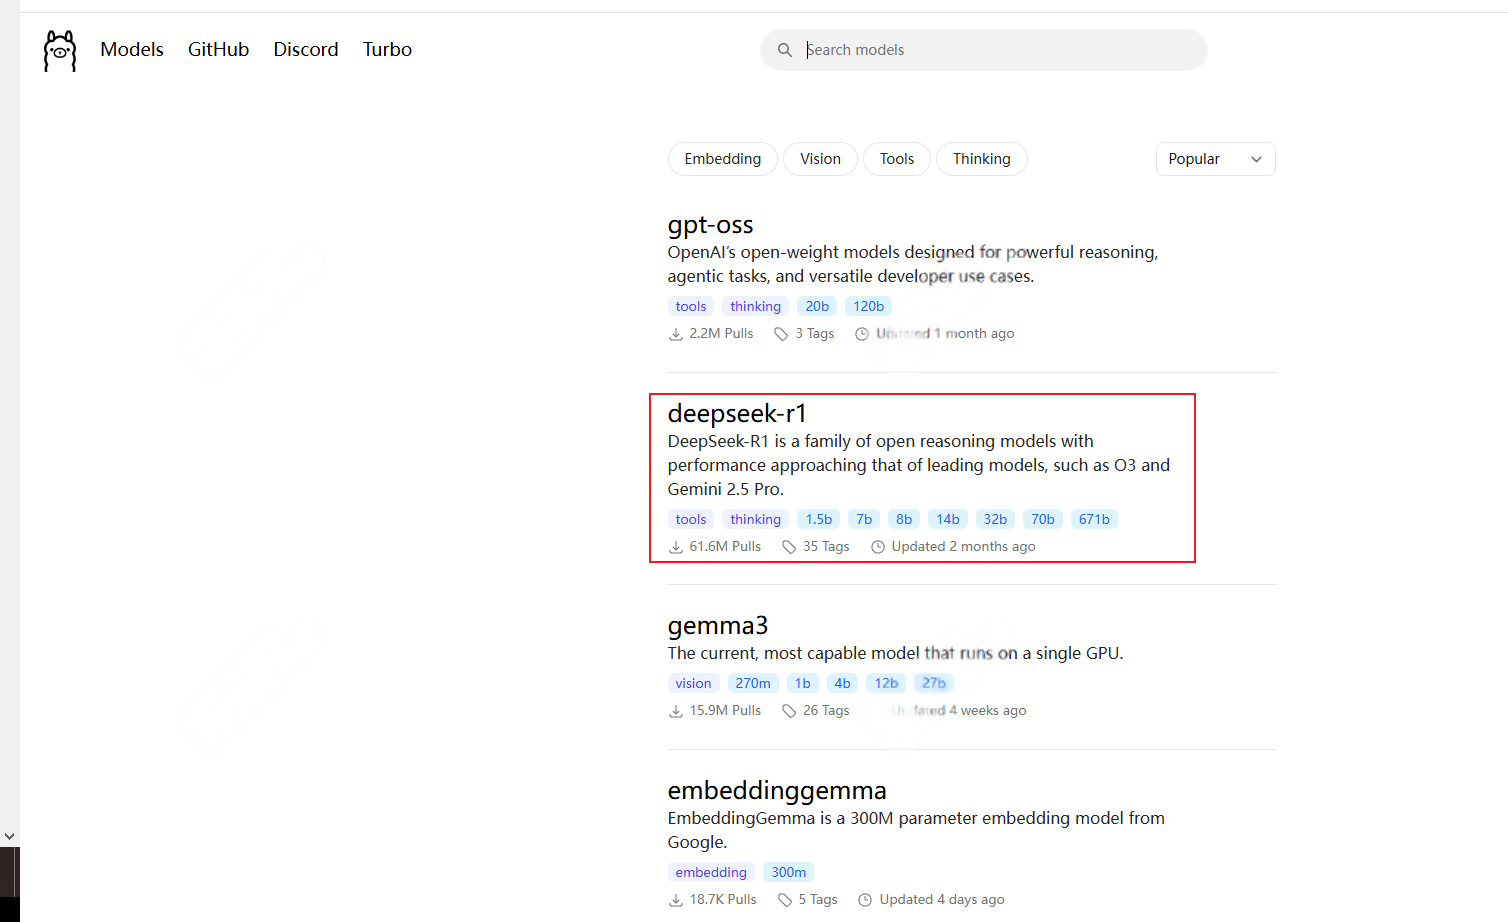The image size is (1508, 922).
Task: Click the 27b tag under gemma3
Action: 934,684
